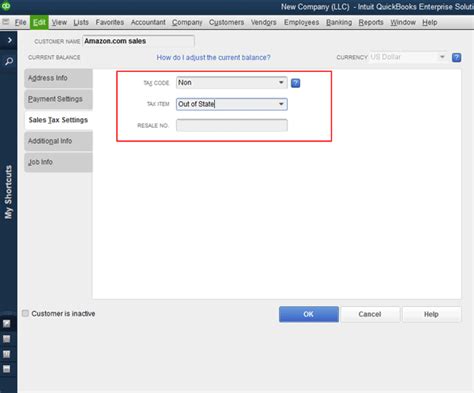Click the small window icon left of File menu
This screenshot has width=474, height=393.
coord(5,22)
